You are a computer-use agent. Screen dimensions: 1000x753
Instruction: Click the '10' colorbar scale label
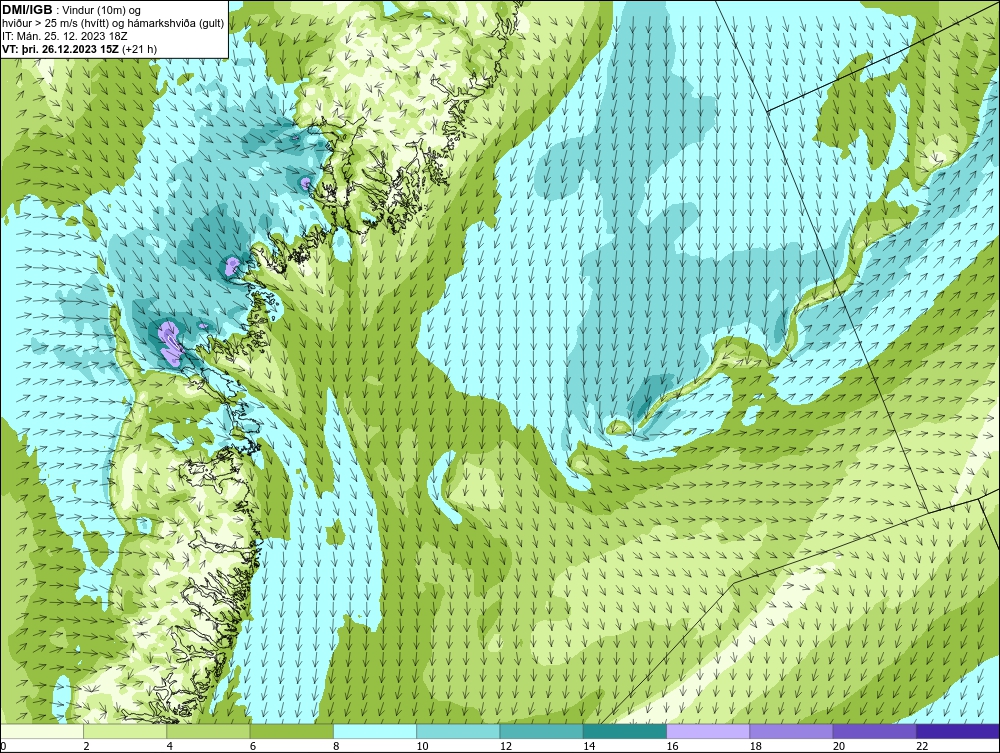[x=422, y=747]
